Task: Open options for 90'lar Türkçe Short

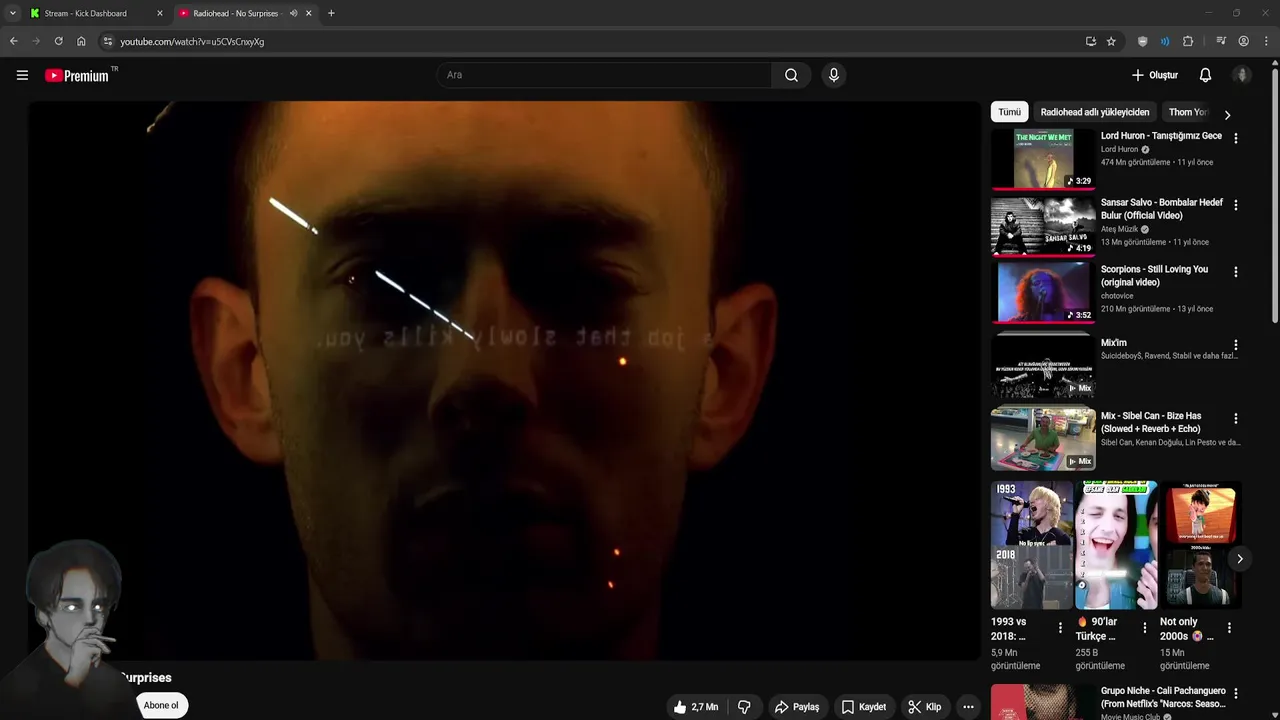Action: click(x=1145, y=628)
